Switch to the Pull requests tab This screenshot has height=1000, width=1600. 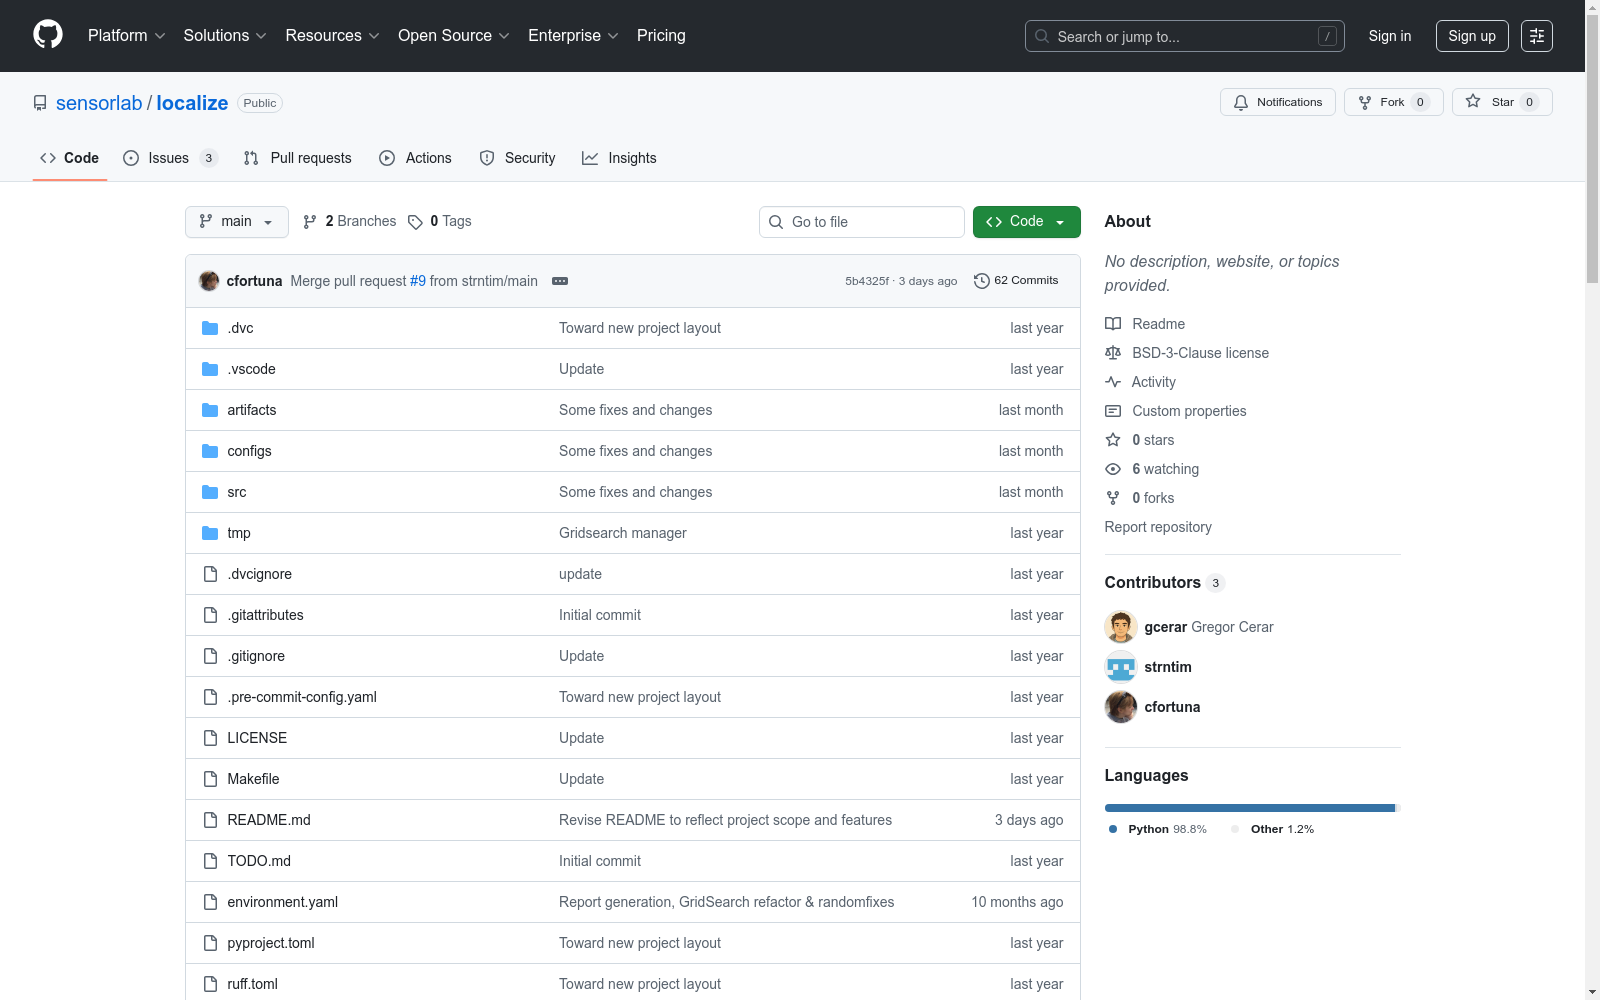298,158
